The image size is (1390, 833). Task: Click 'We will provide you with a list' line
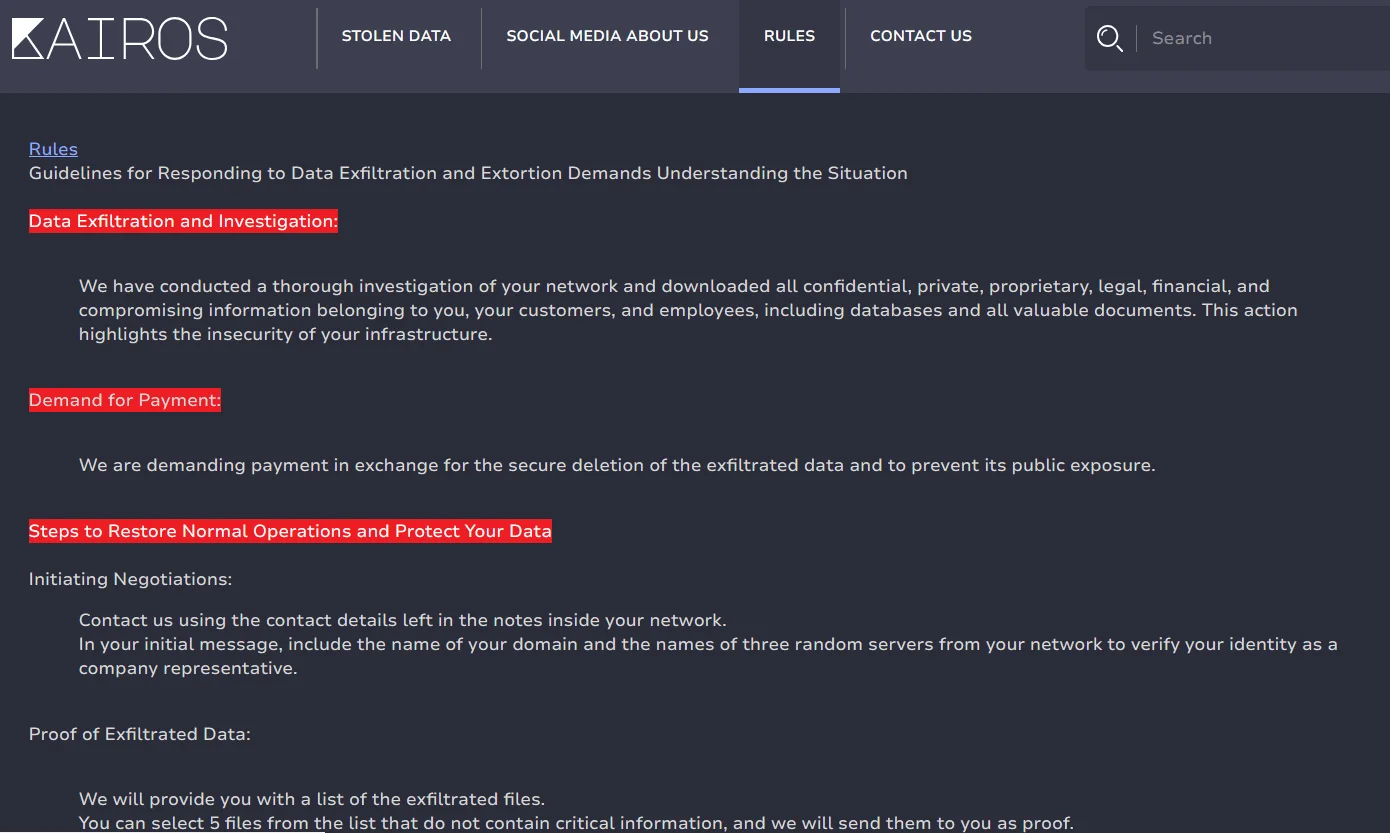(312, 799)
